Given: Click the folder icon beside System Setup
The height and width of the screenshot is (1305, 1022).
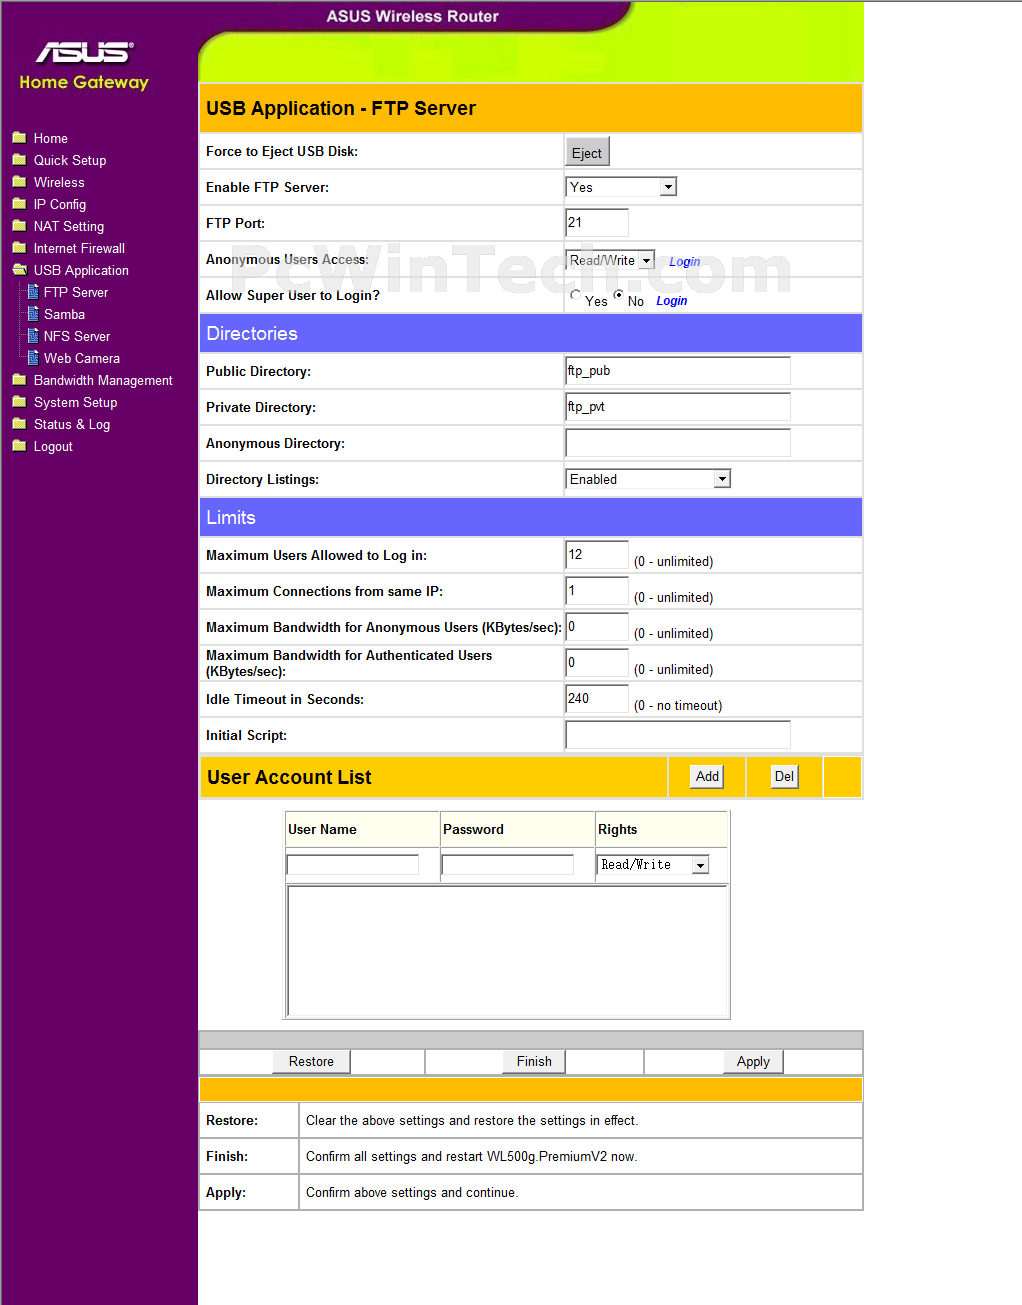Looking at the screenshot, I should 19,402.
